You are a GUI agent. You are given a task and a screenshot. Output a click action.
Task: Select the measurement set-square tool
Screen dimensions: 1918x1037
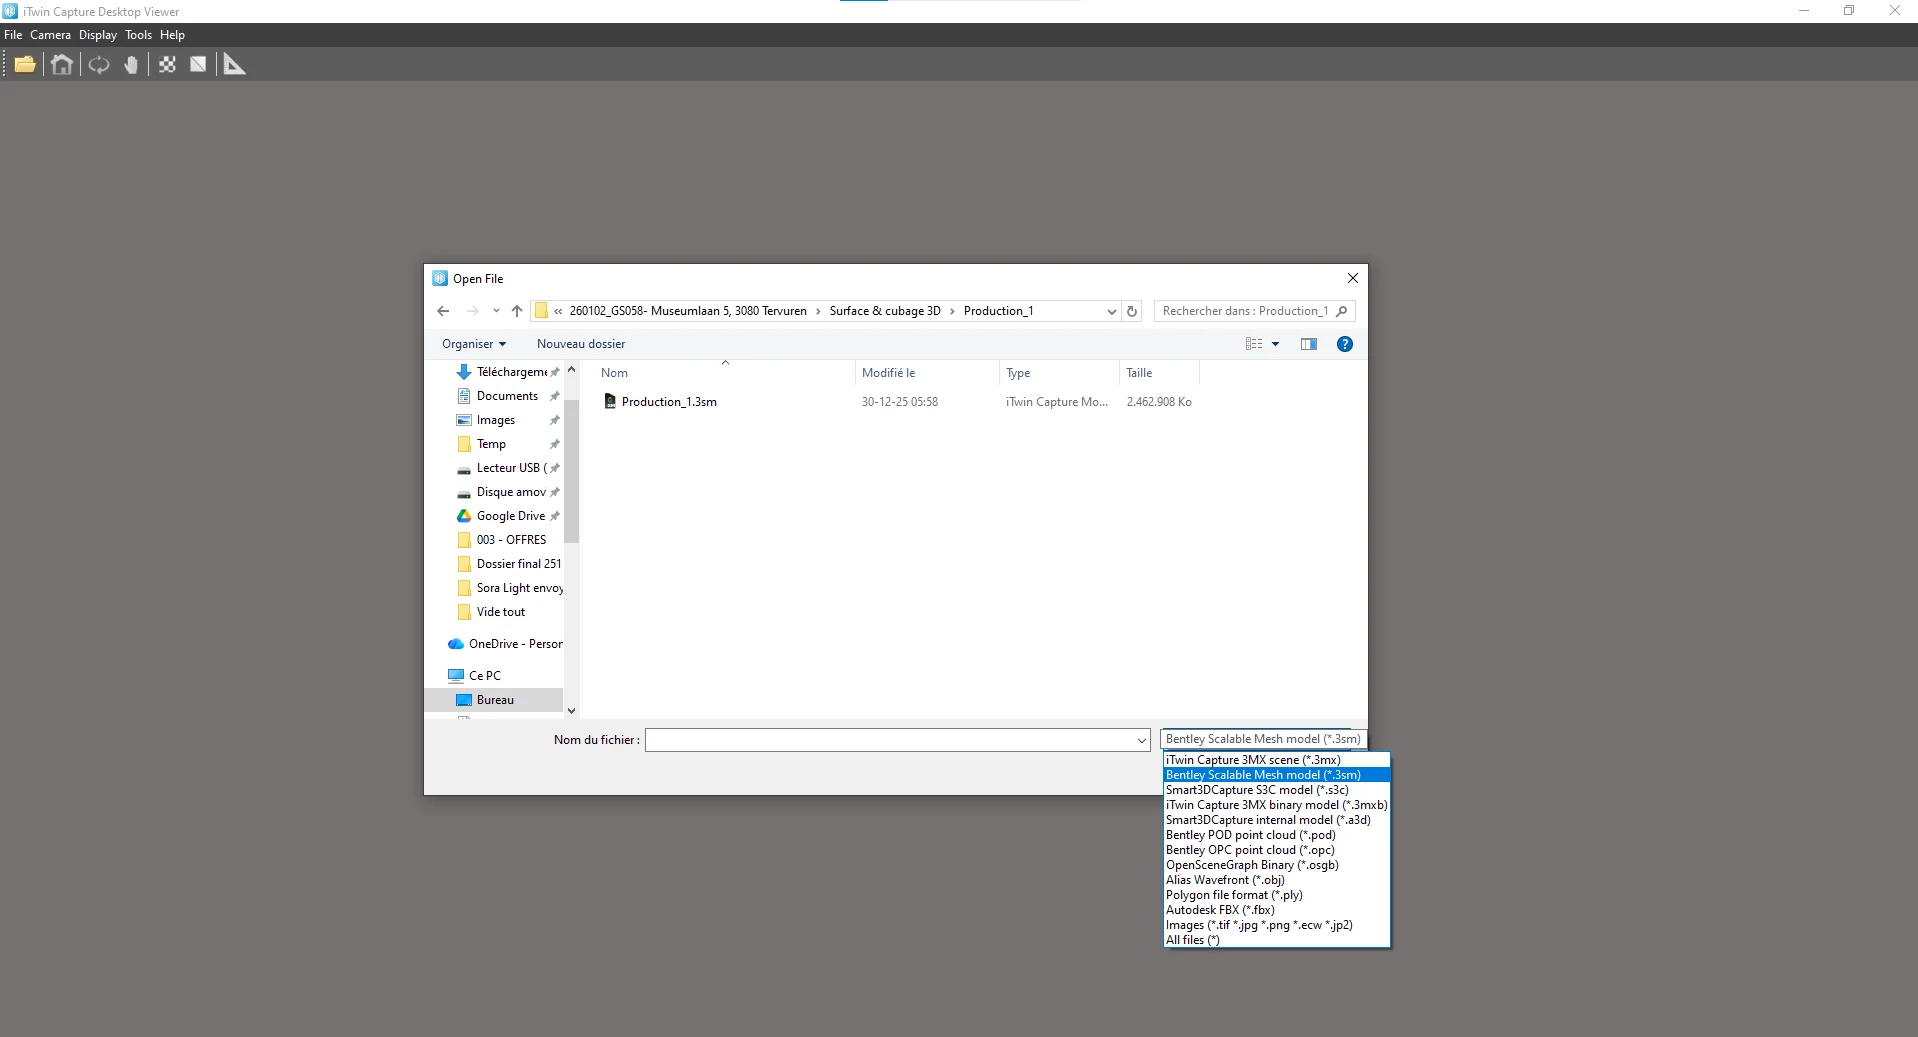[234, 65]
